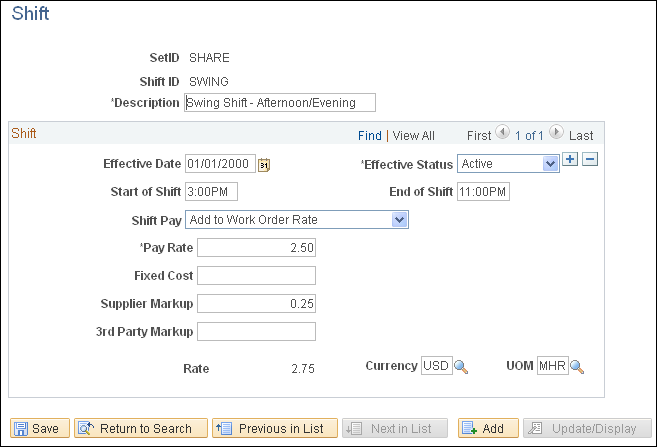Click the empty Fixed Cost field
The image size is (657, 447).
tap(256, 276)
